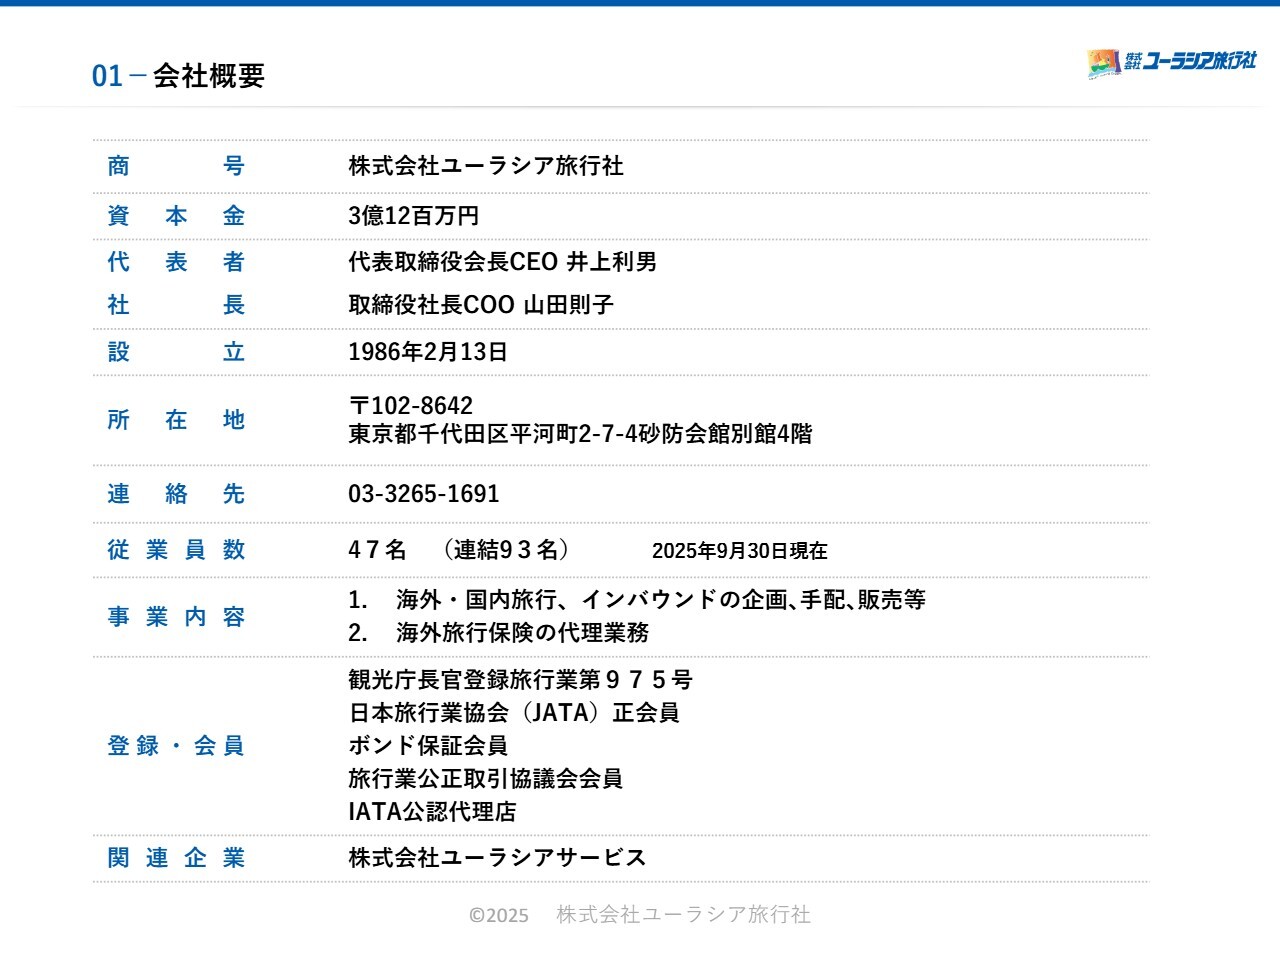Select the company name 株式会社ユーラシア旅行社 value
Viewport: 1280px width, 960px height.
485,166
